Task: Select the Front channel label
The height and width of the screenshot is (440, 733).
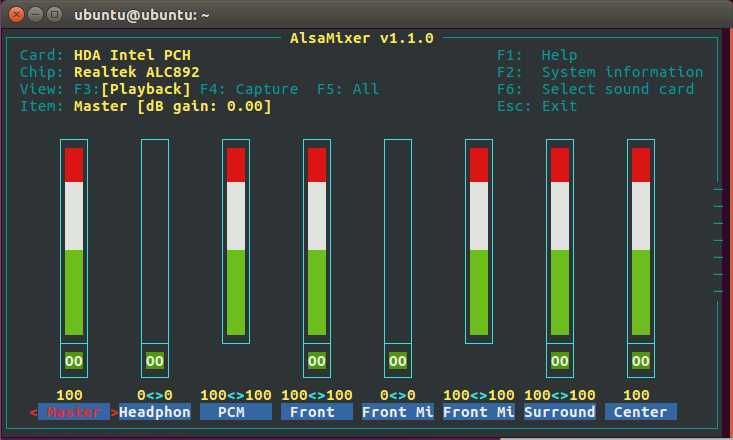Action: tap(317, 412)
